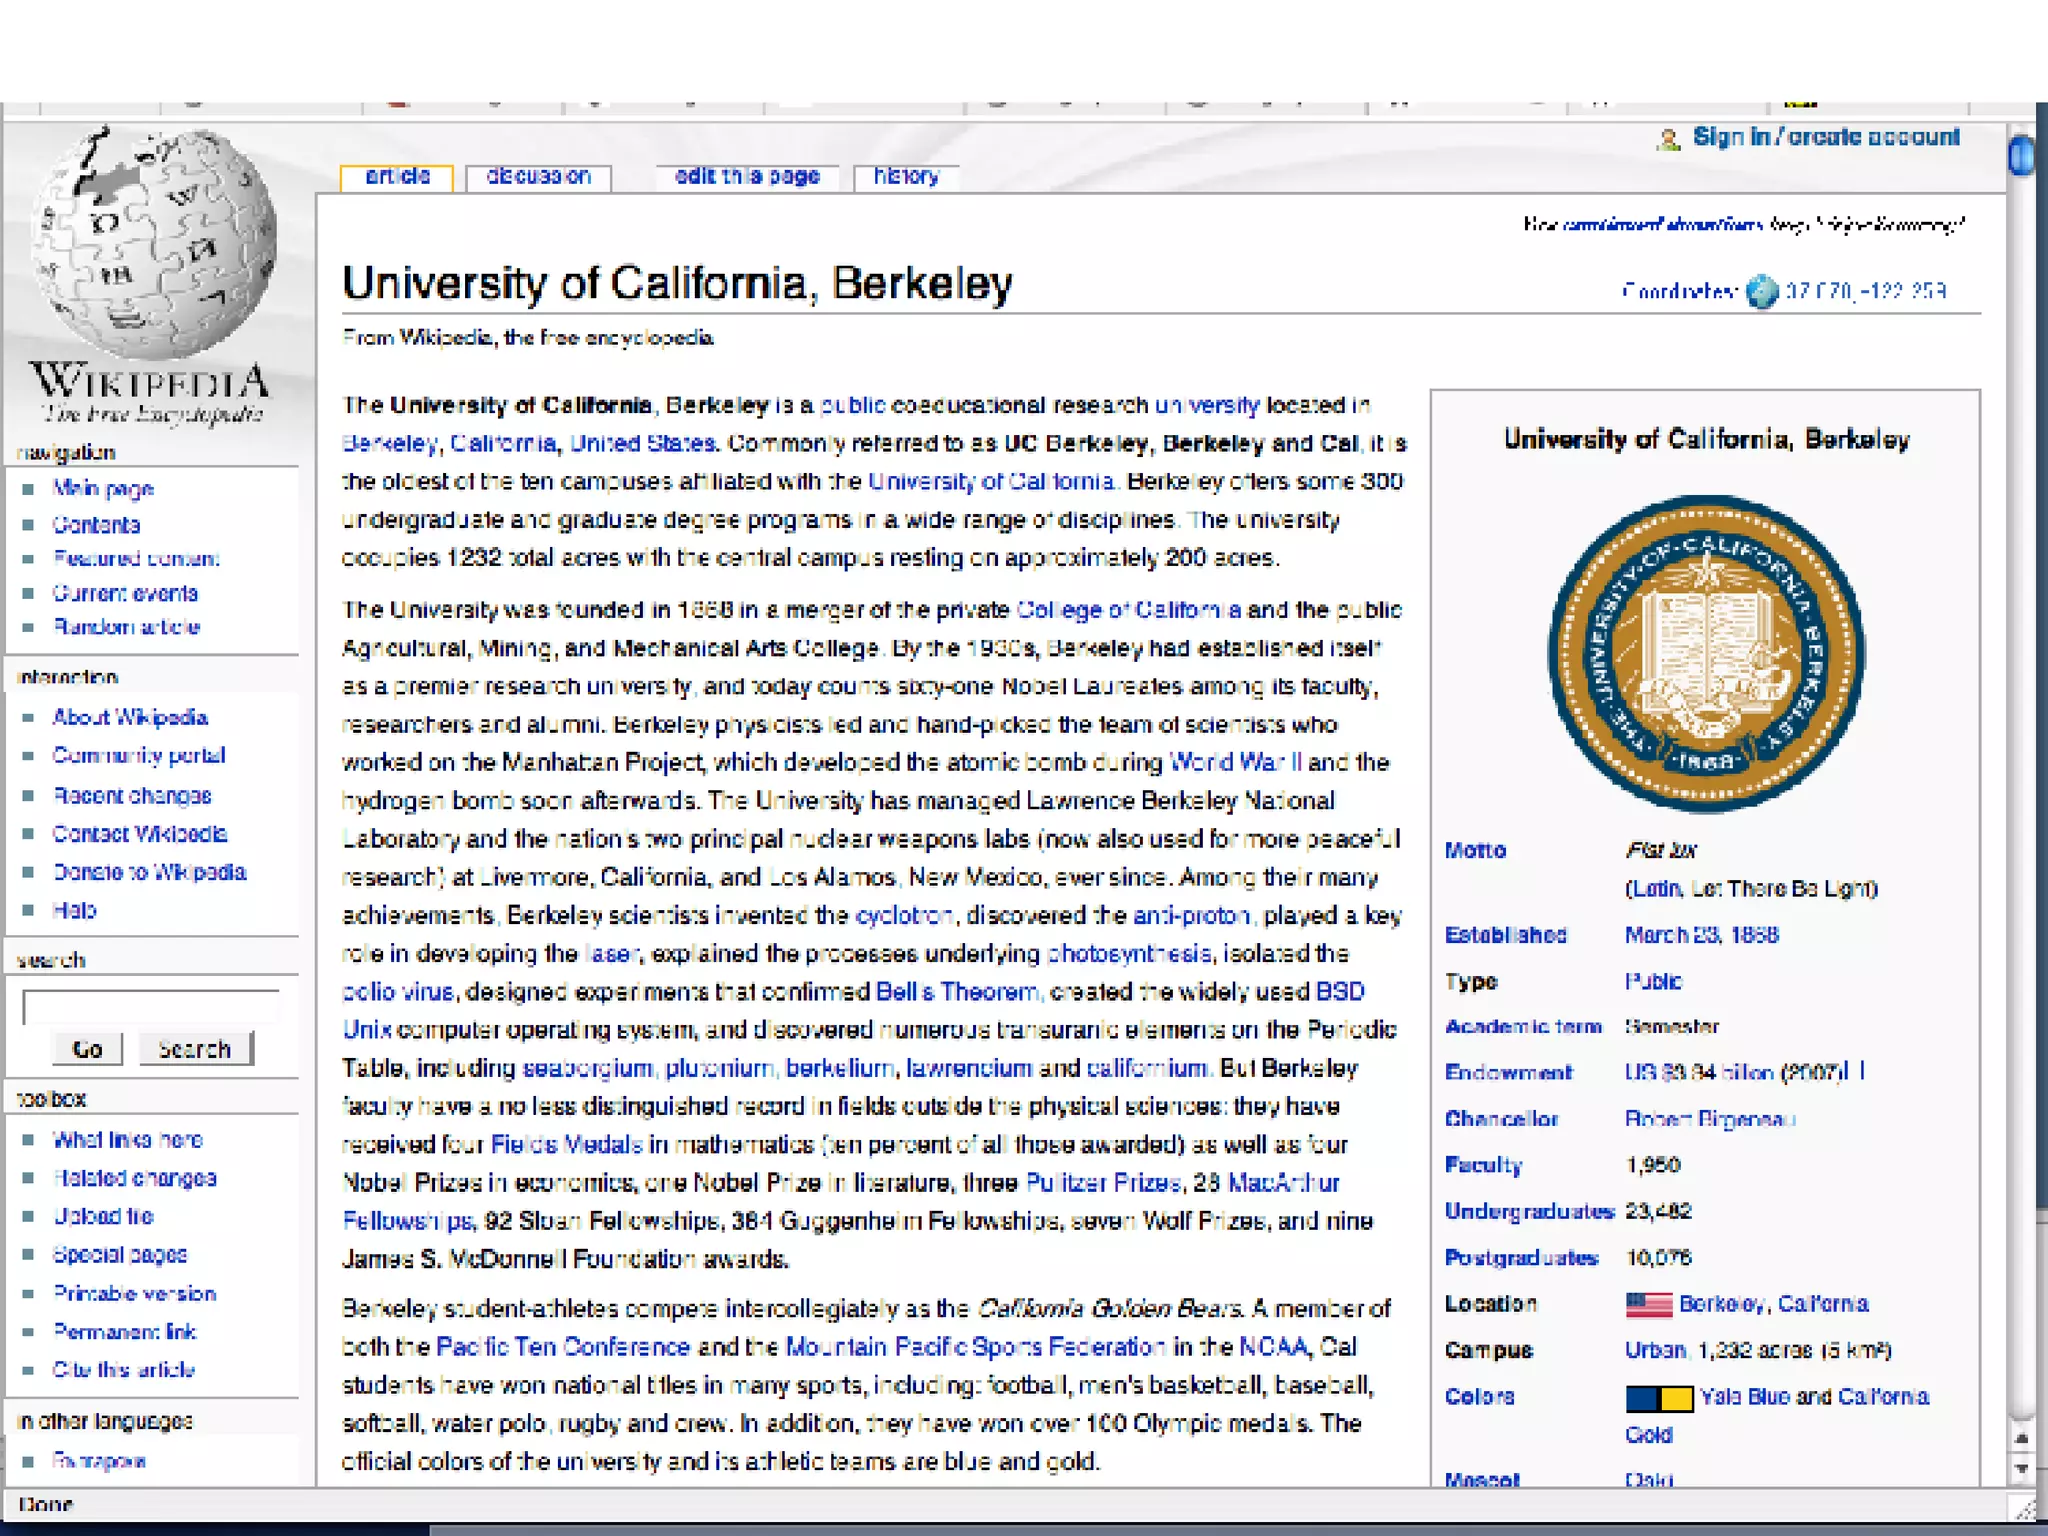The width and height of the screenshot is (2048, 1536).
Task: Click the vertical scrollbar thumb
Action: pos(2021,156)
